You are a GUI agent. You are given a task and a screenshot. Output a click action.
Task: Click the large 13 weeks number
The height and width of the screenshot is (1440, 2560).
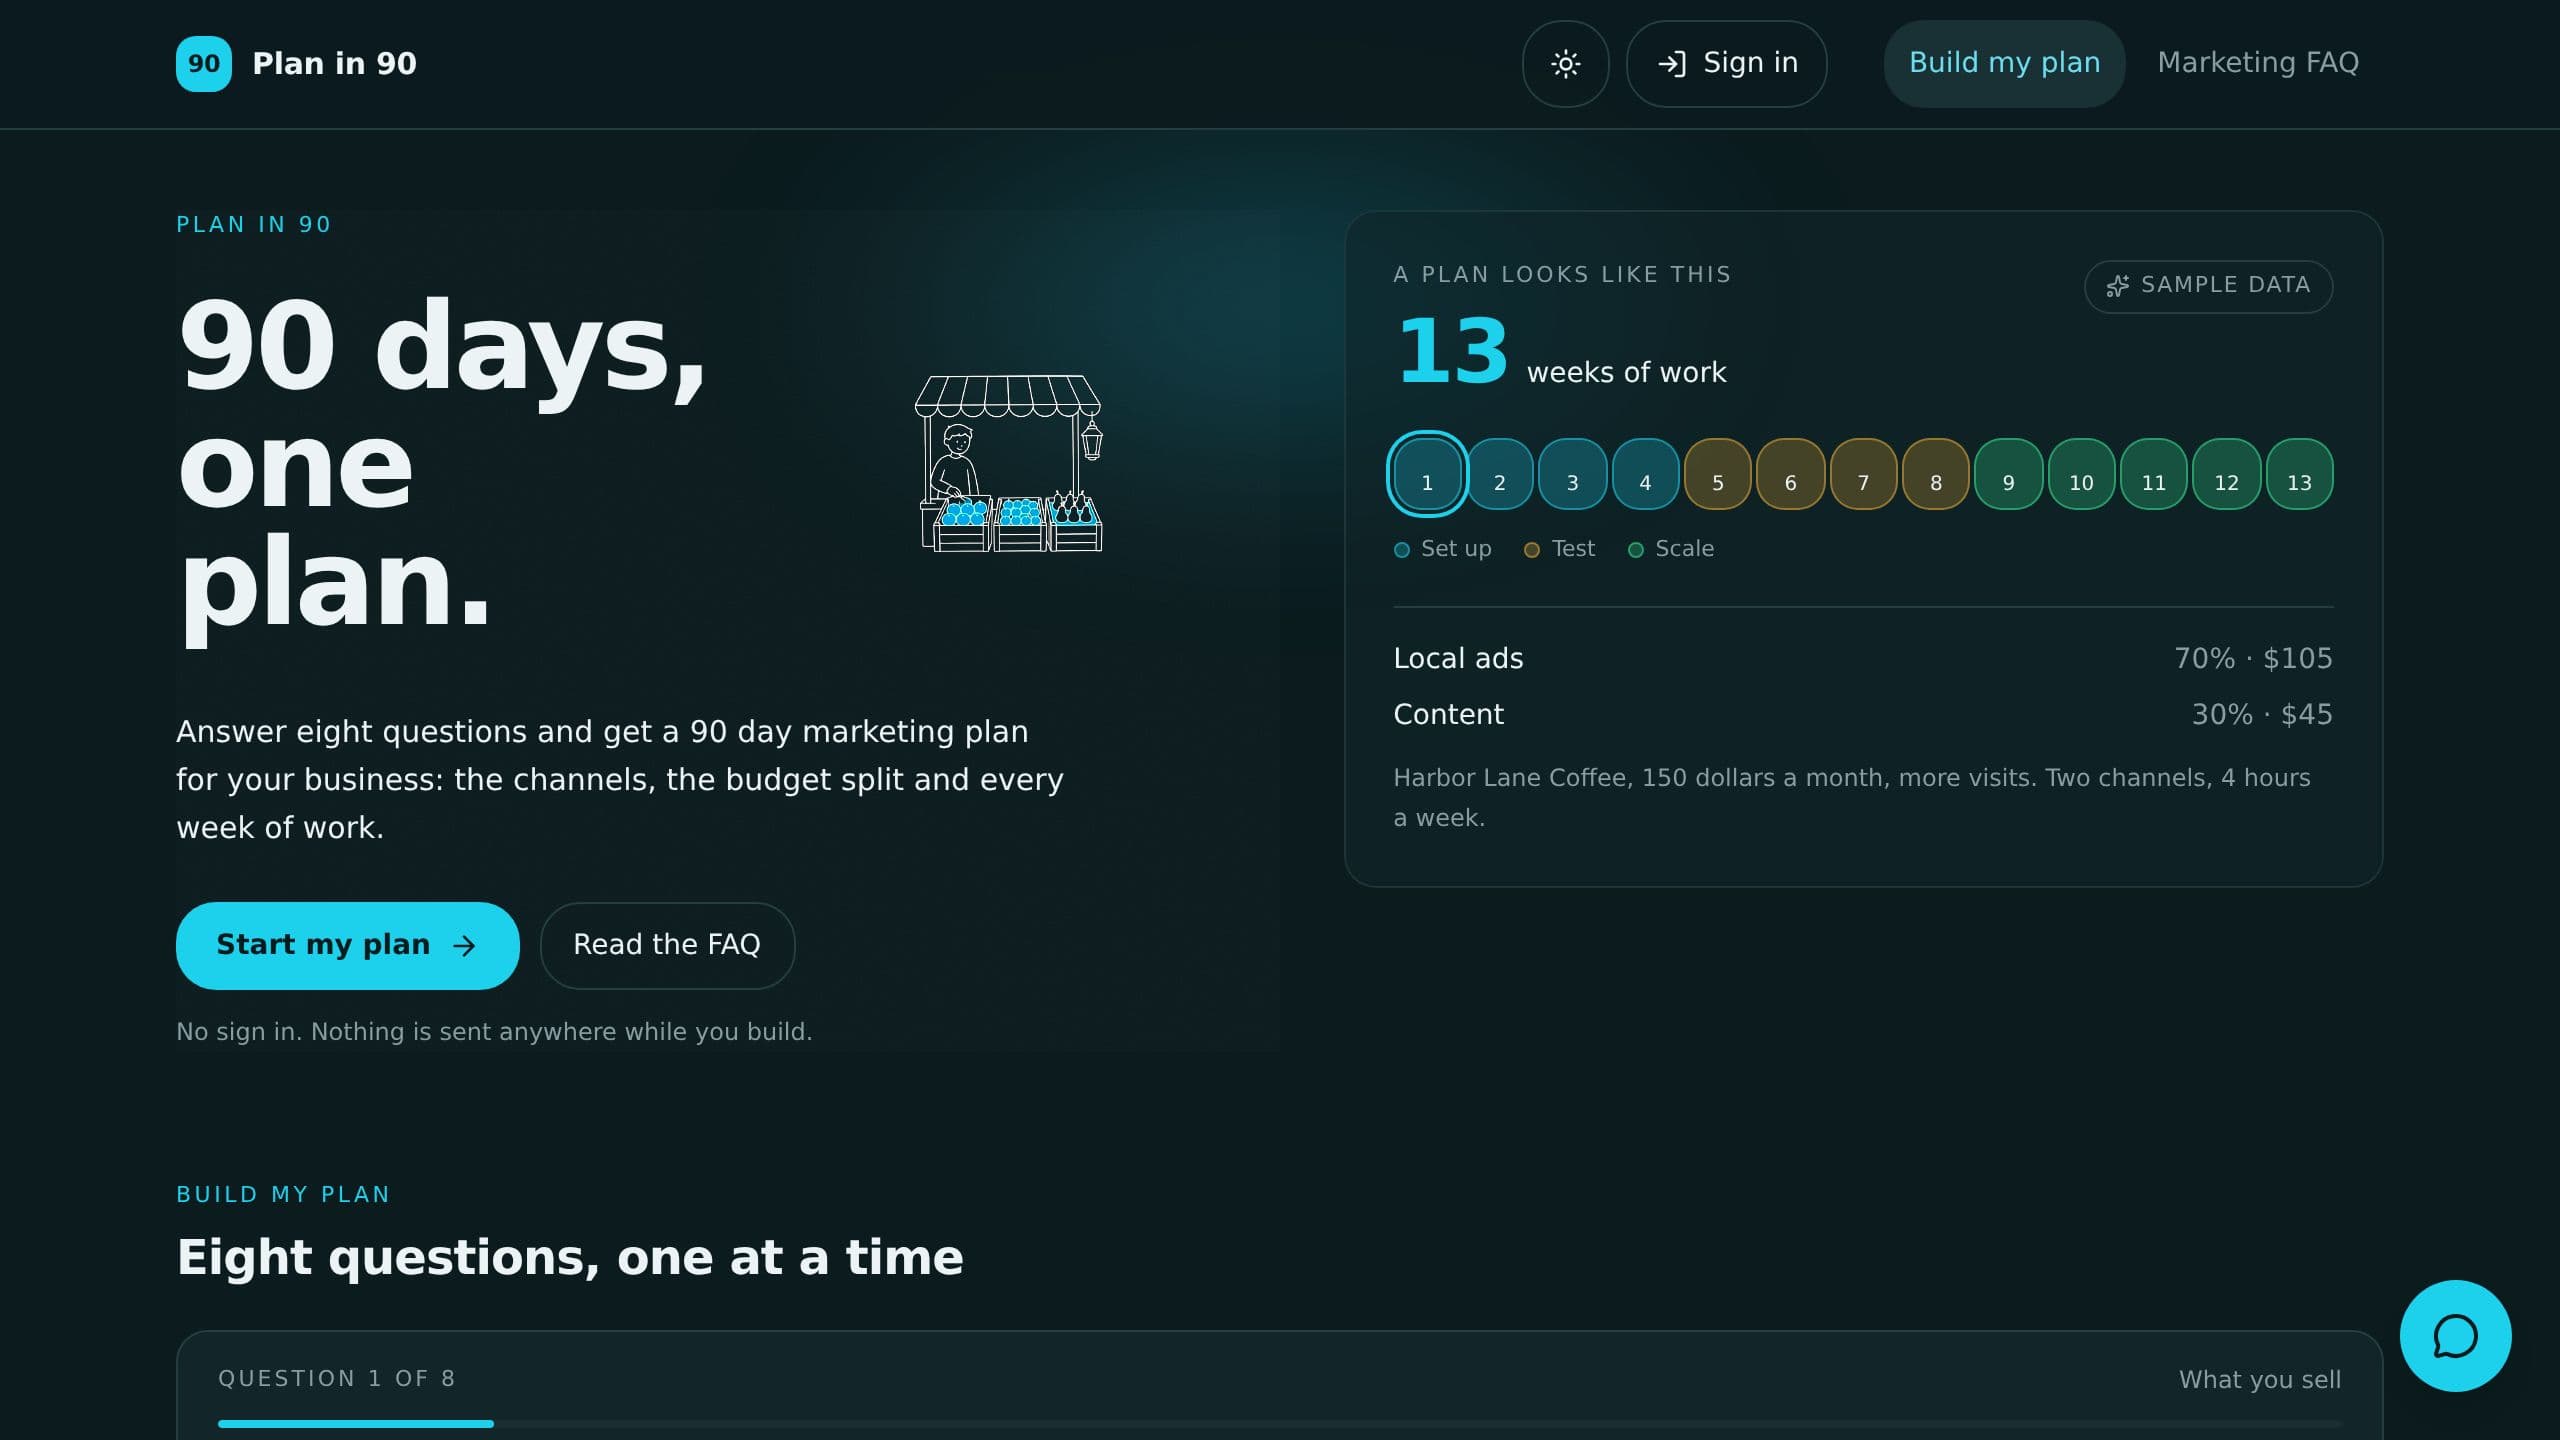1452,351
